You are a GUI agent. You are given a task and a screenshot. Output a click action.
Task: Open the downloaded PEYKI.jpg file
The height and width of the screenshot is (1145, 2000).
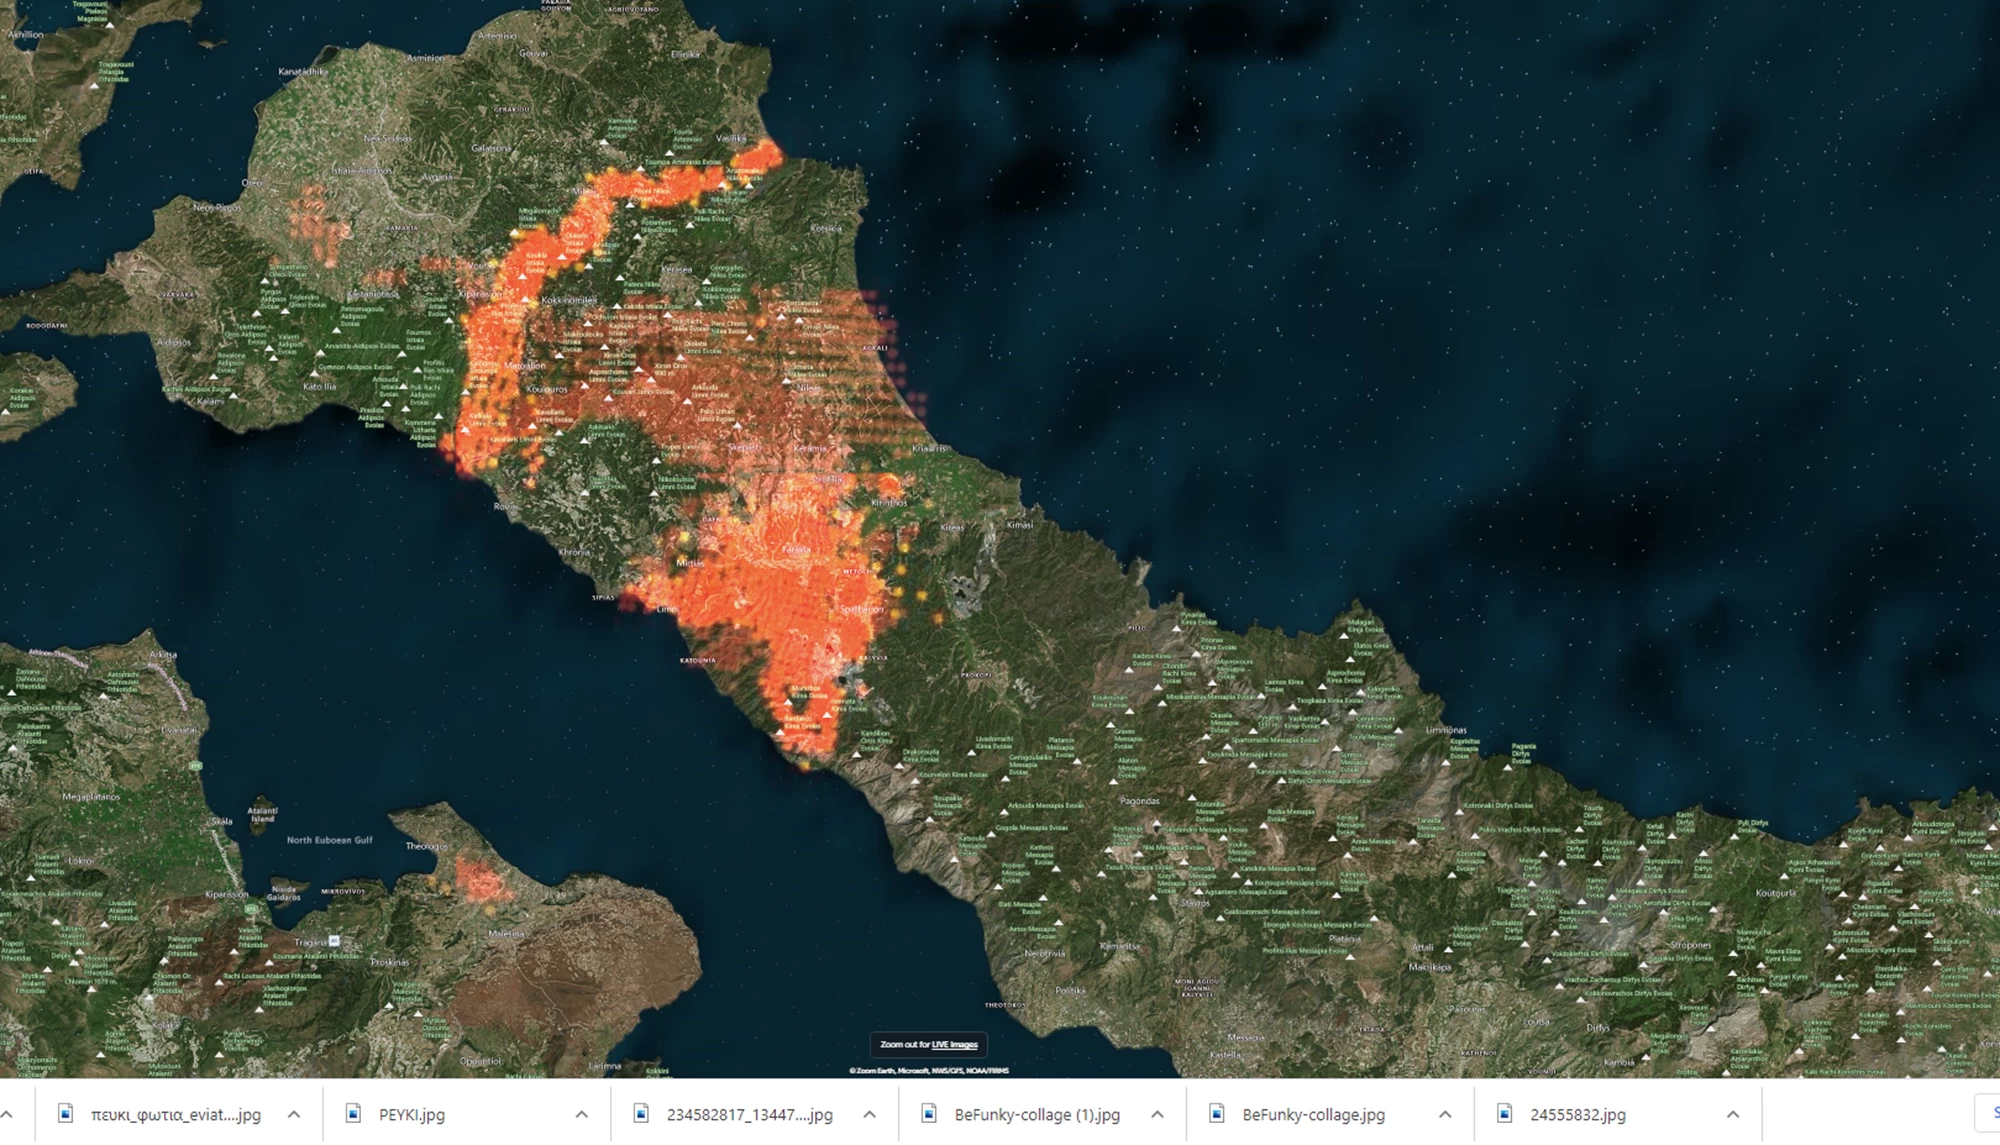point(411,1114)
